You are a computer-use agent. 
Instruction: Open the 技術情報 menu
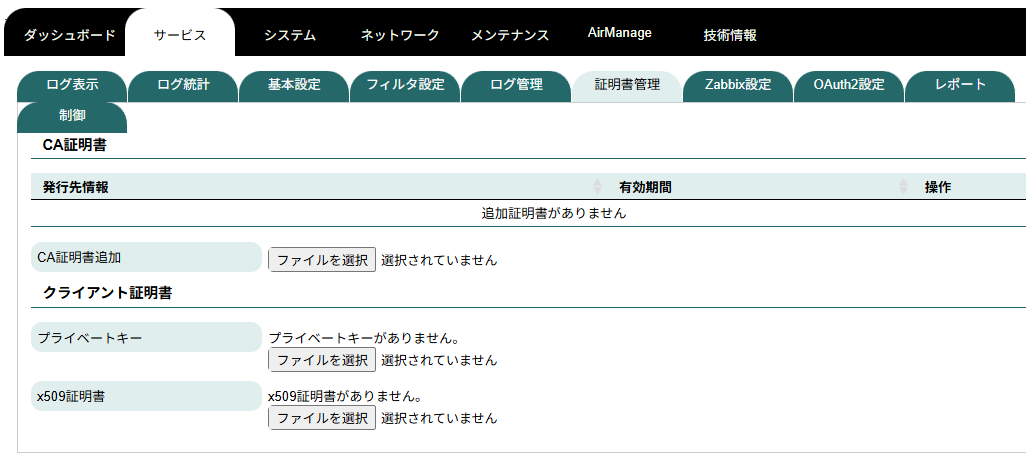[730, 35]
